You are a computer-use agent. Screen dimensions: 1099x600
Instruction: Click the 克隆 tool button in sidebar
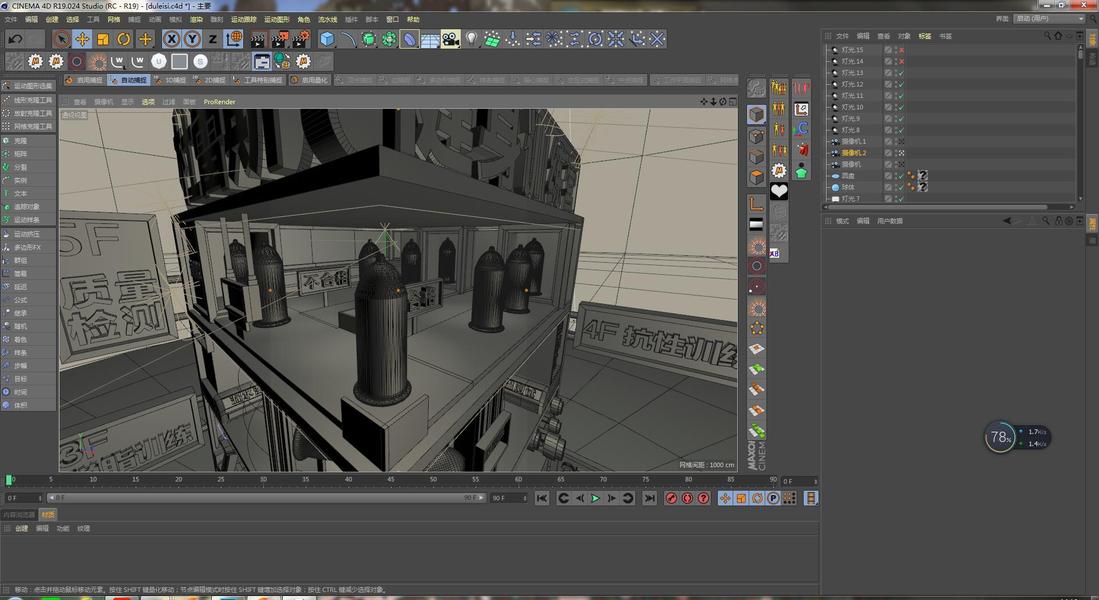(x=21, y=141)
